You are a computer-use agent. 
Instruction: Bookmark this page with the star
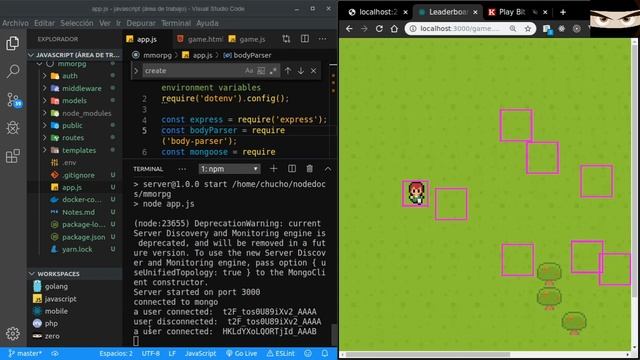click(x=528, y=29)
